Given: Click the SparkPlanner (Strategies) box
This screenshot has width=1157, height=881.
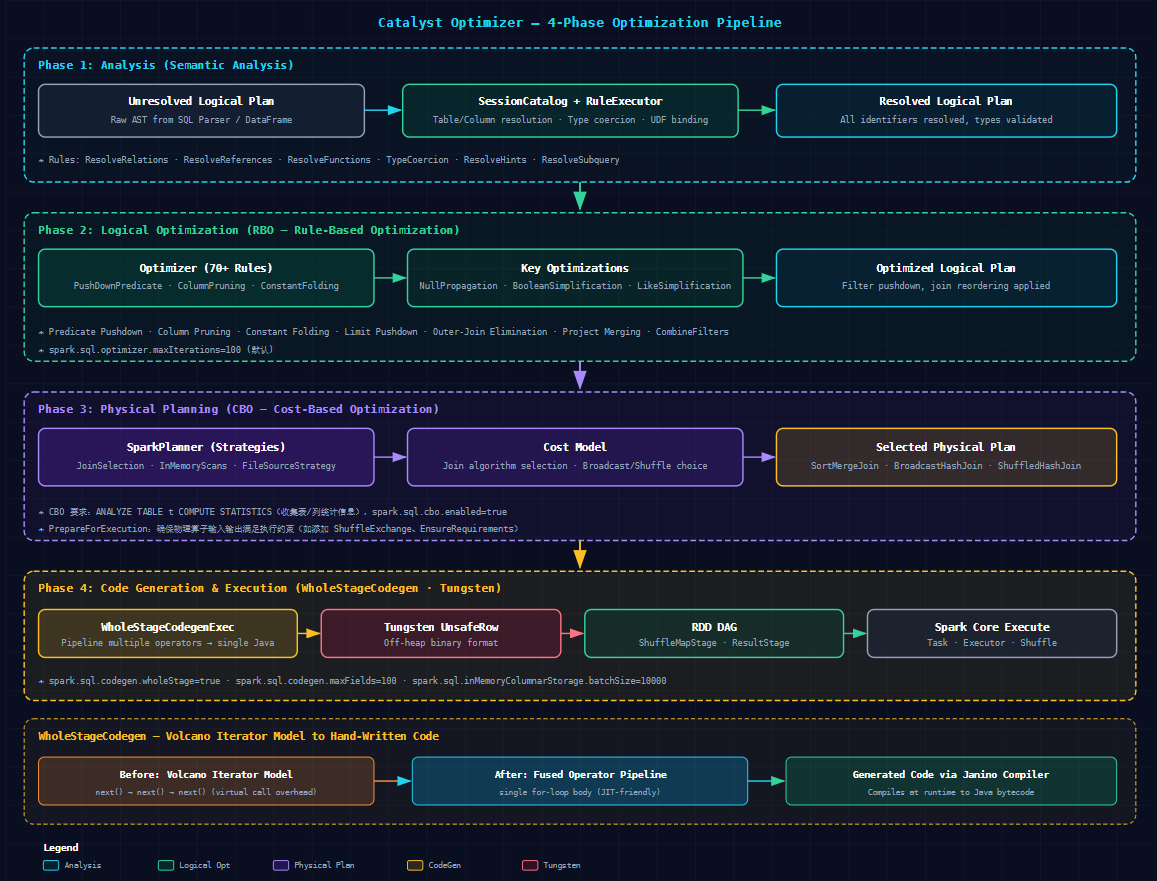Looking at the screenshot, I should (x=206, y=457).
